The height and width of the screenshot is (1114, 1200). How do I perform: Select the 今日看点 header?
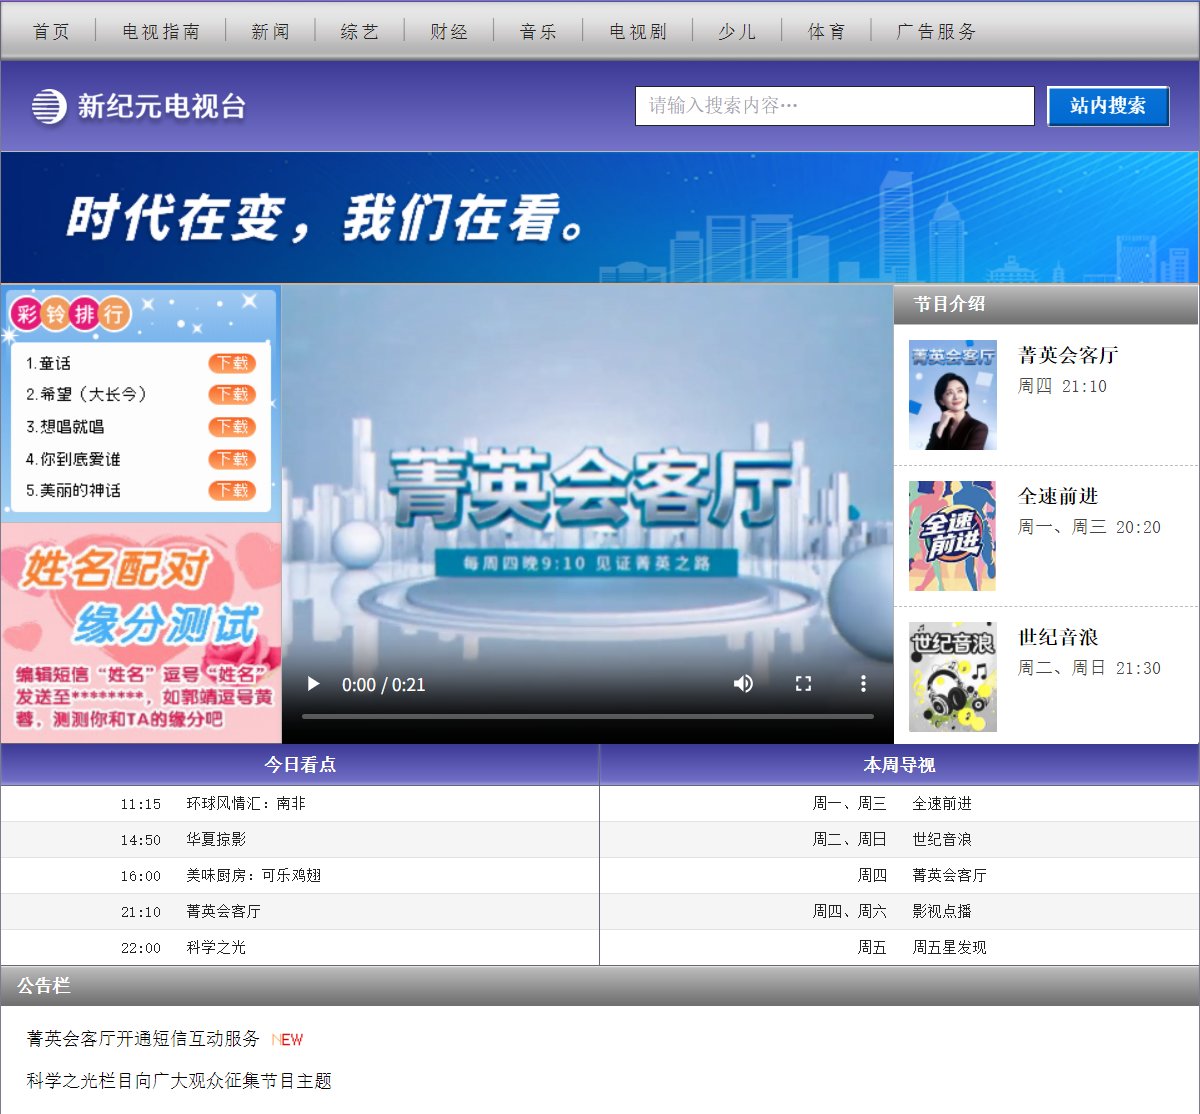pos(300,765)
